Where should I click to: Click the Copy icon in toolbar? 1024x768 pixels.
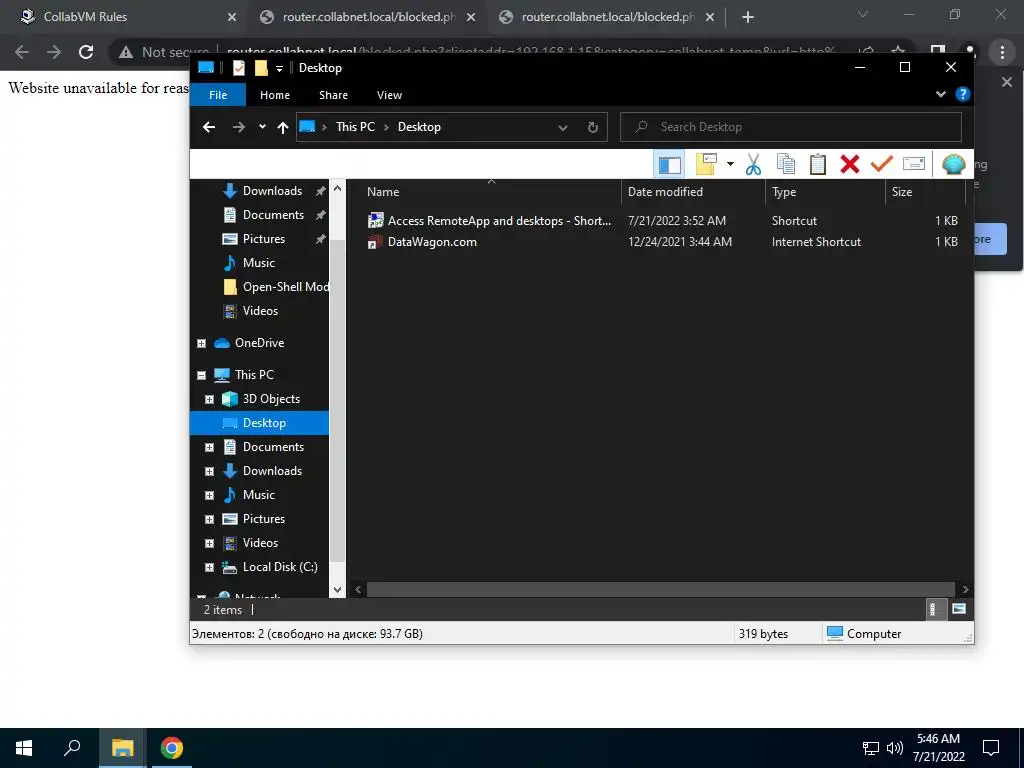pos(786,165)
